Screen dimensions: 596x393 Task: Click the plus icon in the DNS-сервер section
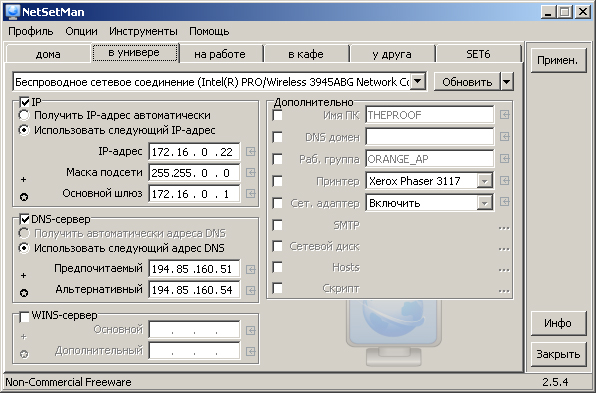[x=24, y=275]
